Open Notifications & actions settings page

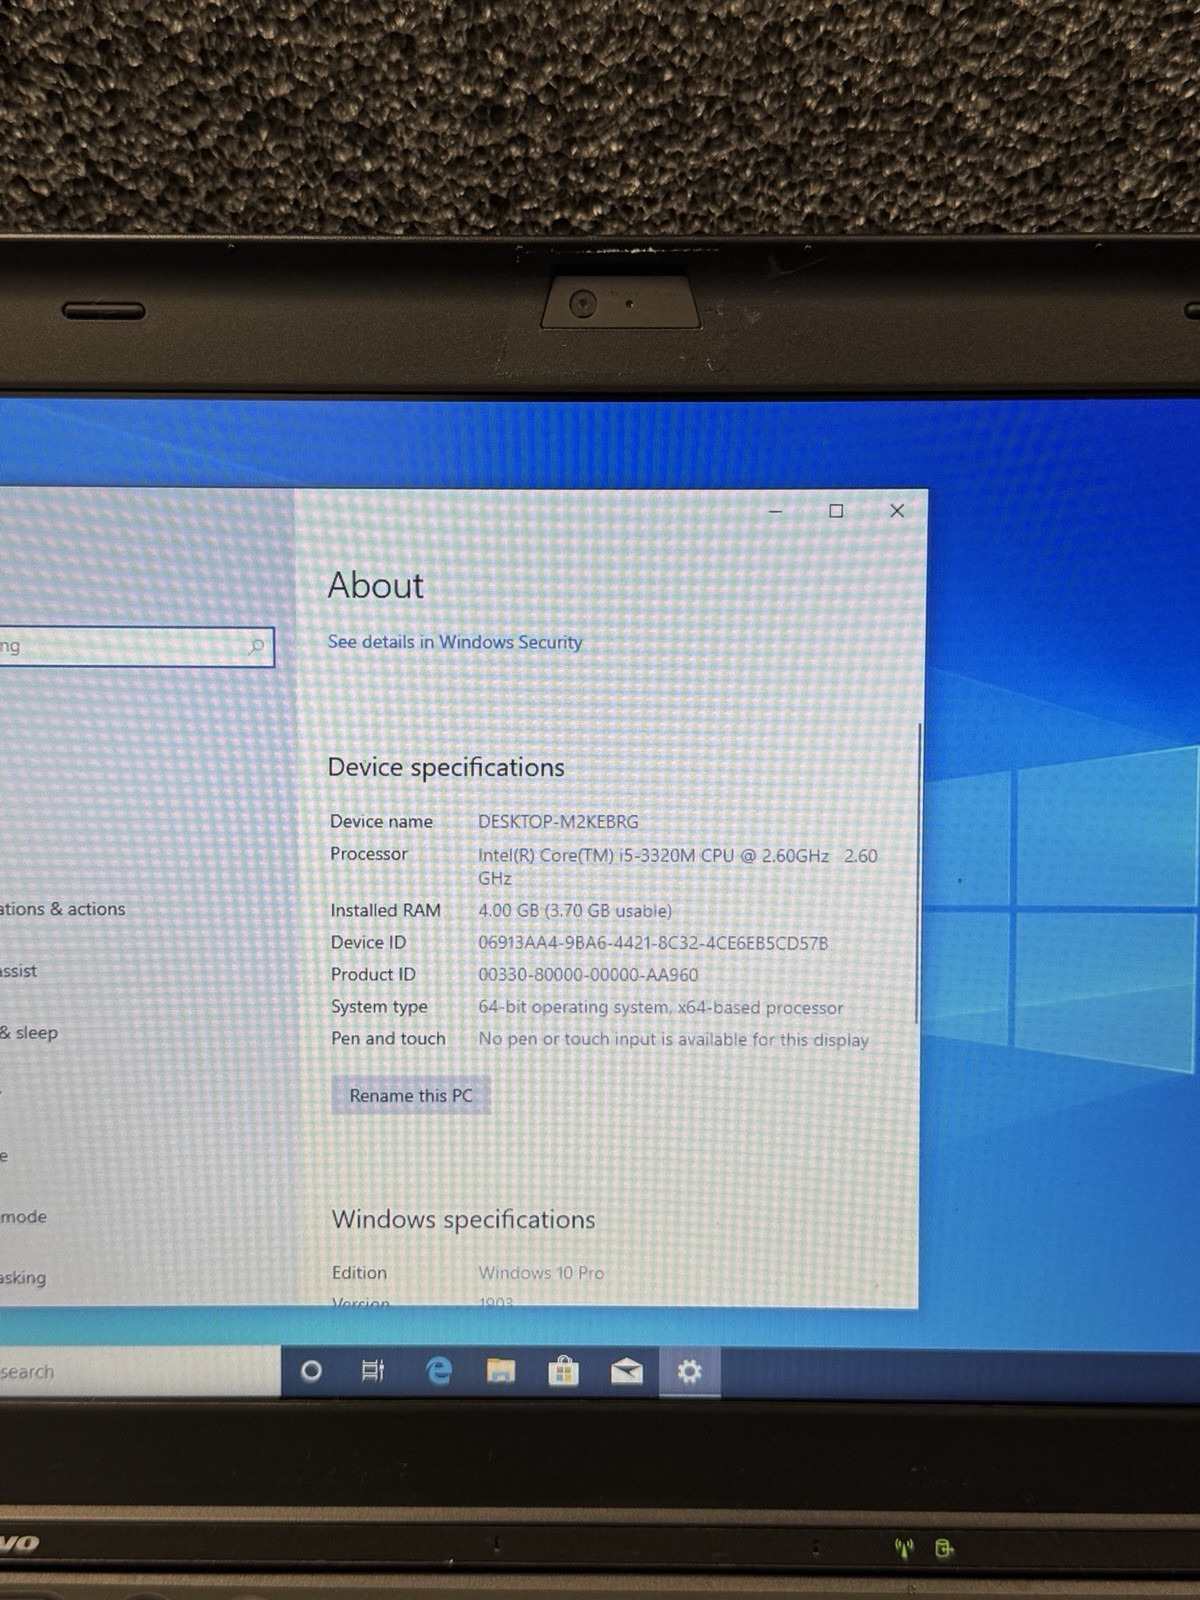click(x=63, y=909)
